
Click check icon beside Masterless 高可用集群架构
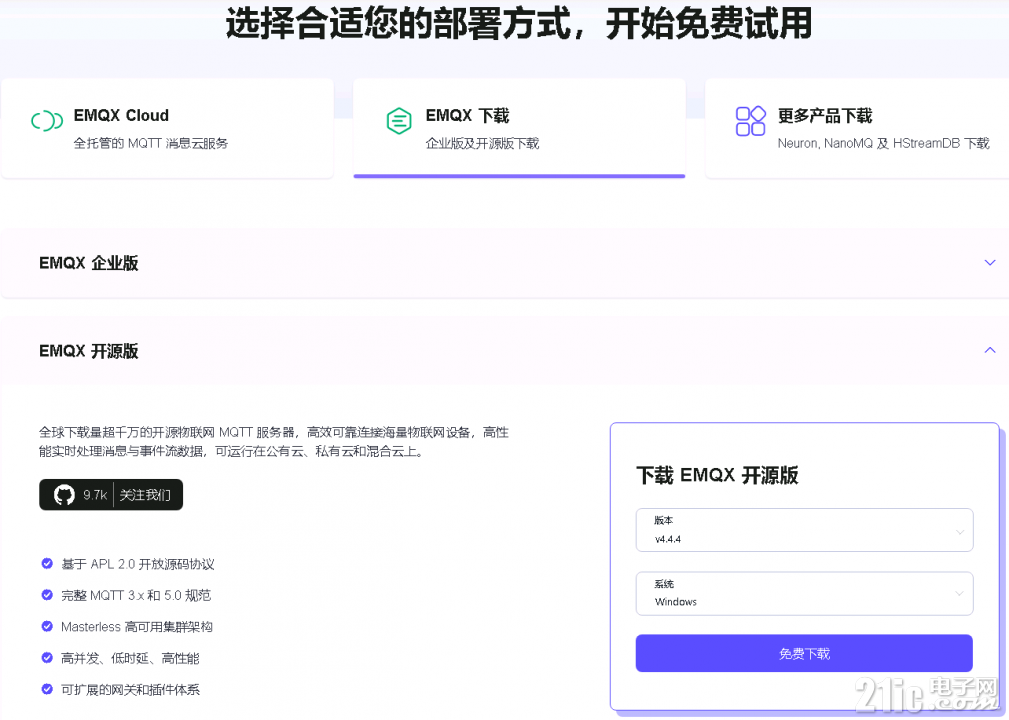(47, 626)
